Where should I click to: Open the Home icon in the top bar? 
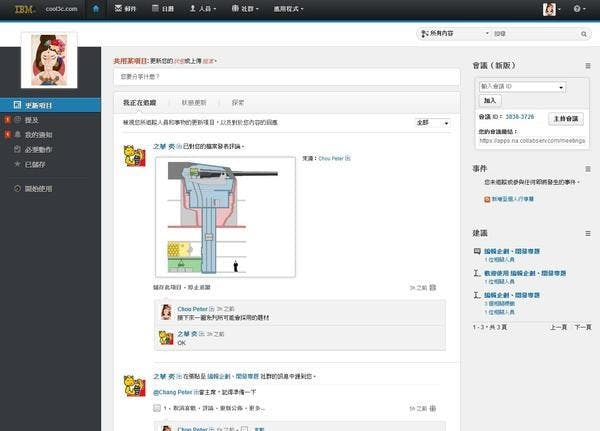pos(96,9)
